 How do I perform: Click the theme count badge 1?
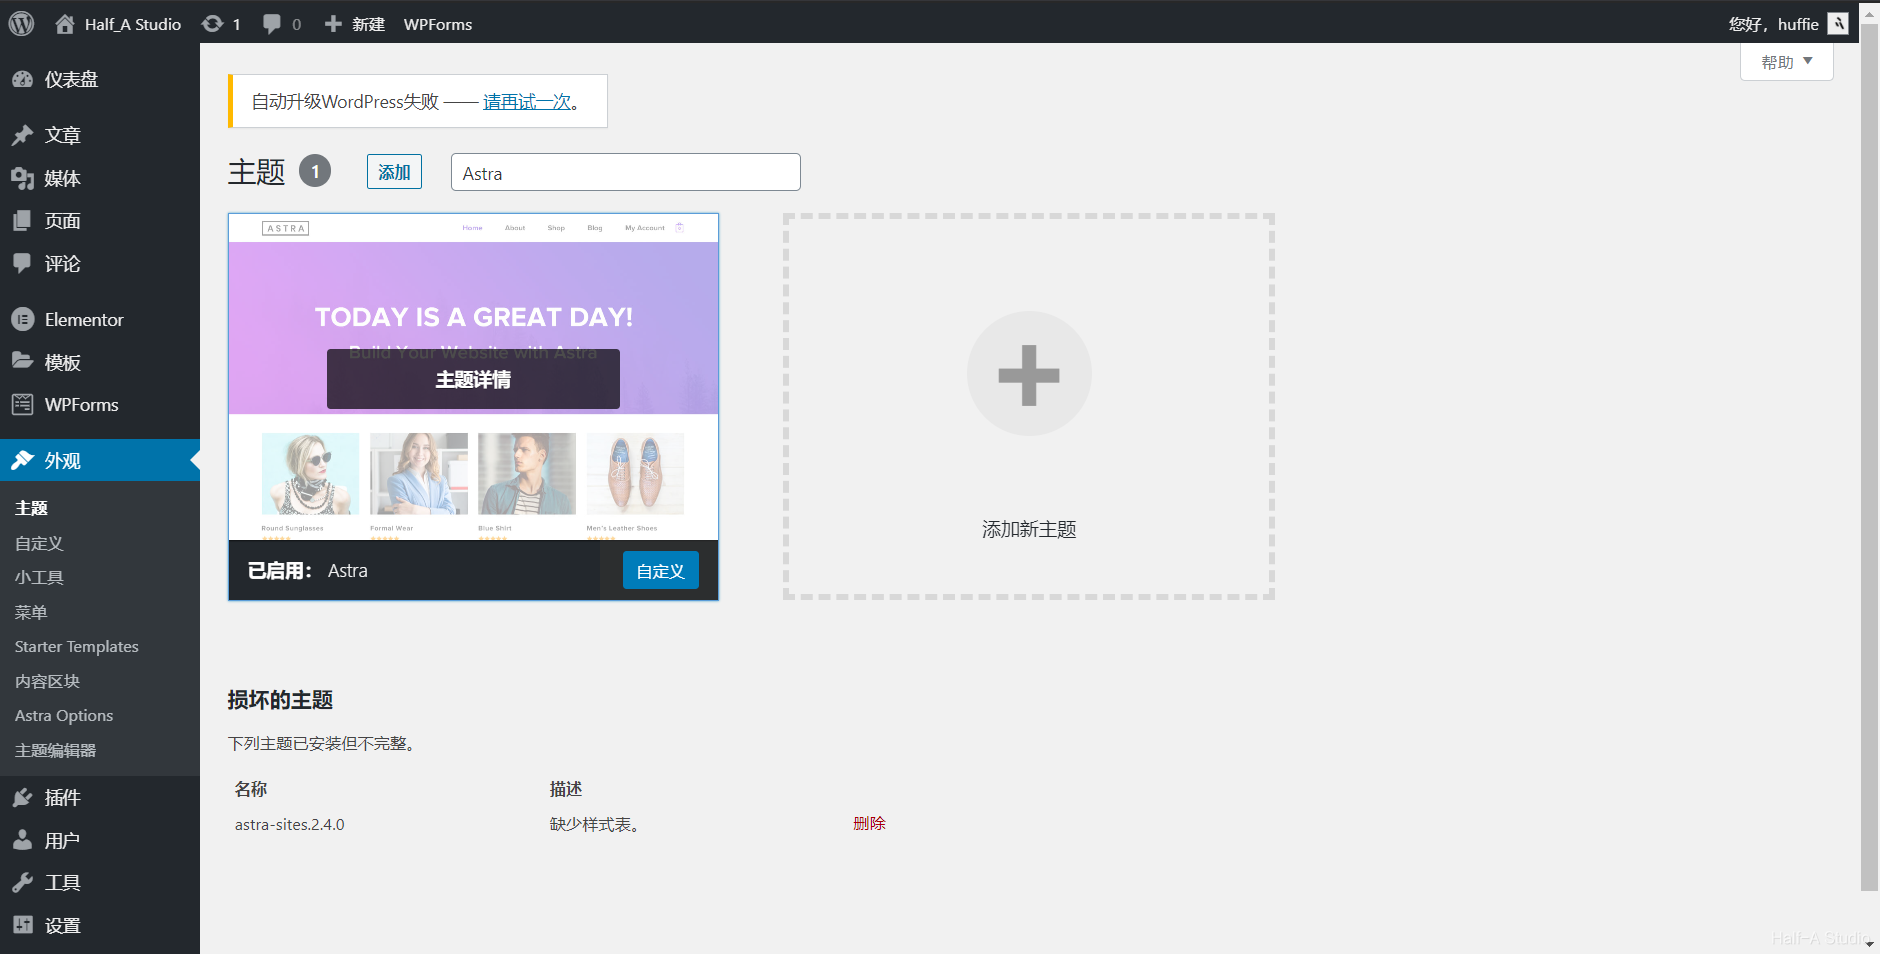point(315,171)
